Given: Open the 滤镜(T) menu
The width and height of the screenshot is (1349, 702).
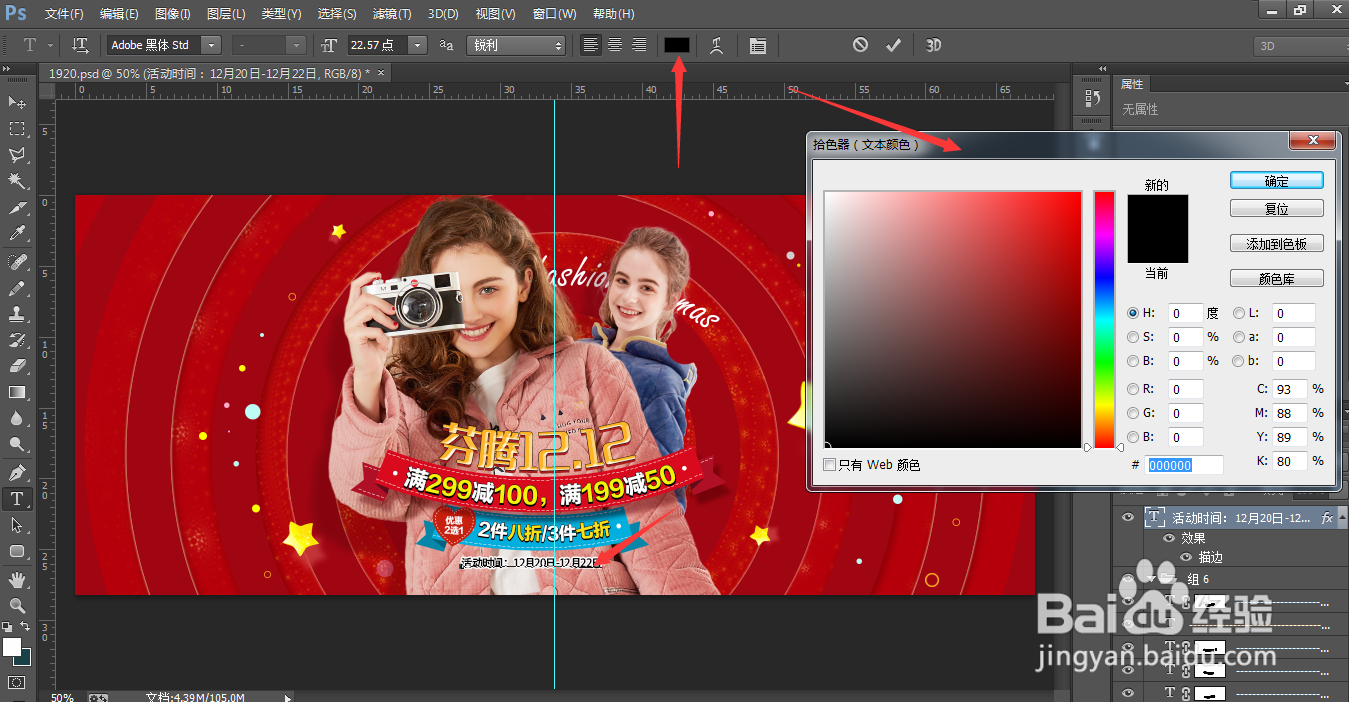Looking at the screenshot, I should click(x=391, y=14).
